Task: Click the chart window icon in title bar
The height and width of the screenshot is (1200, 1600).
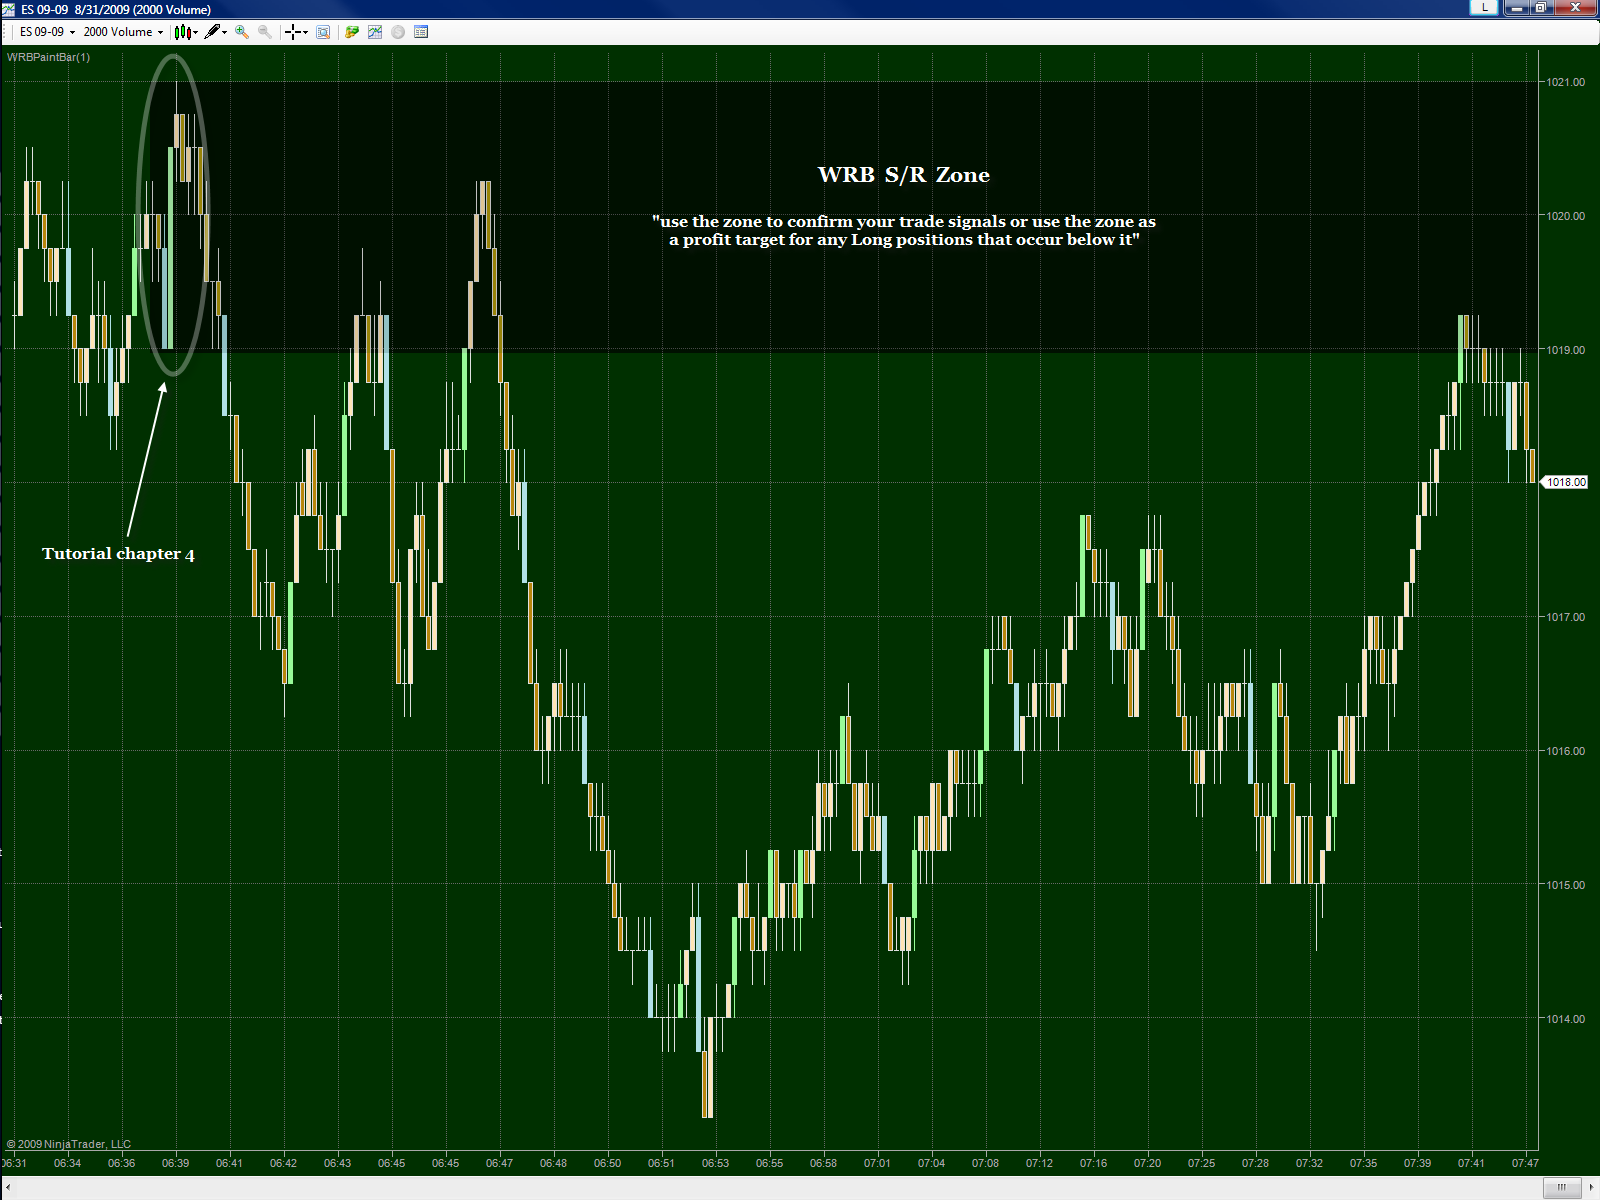Action: [8, 9]
